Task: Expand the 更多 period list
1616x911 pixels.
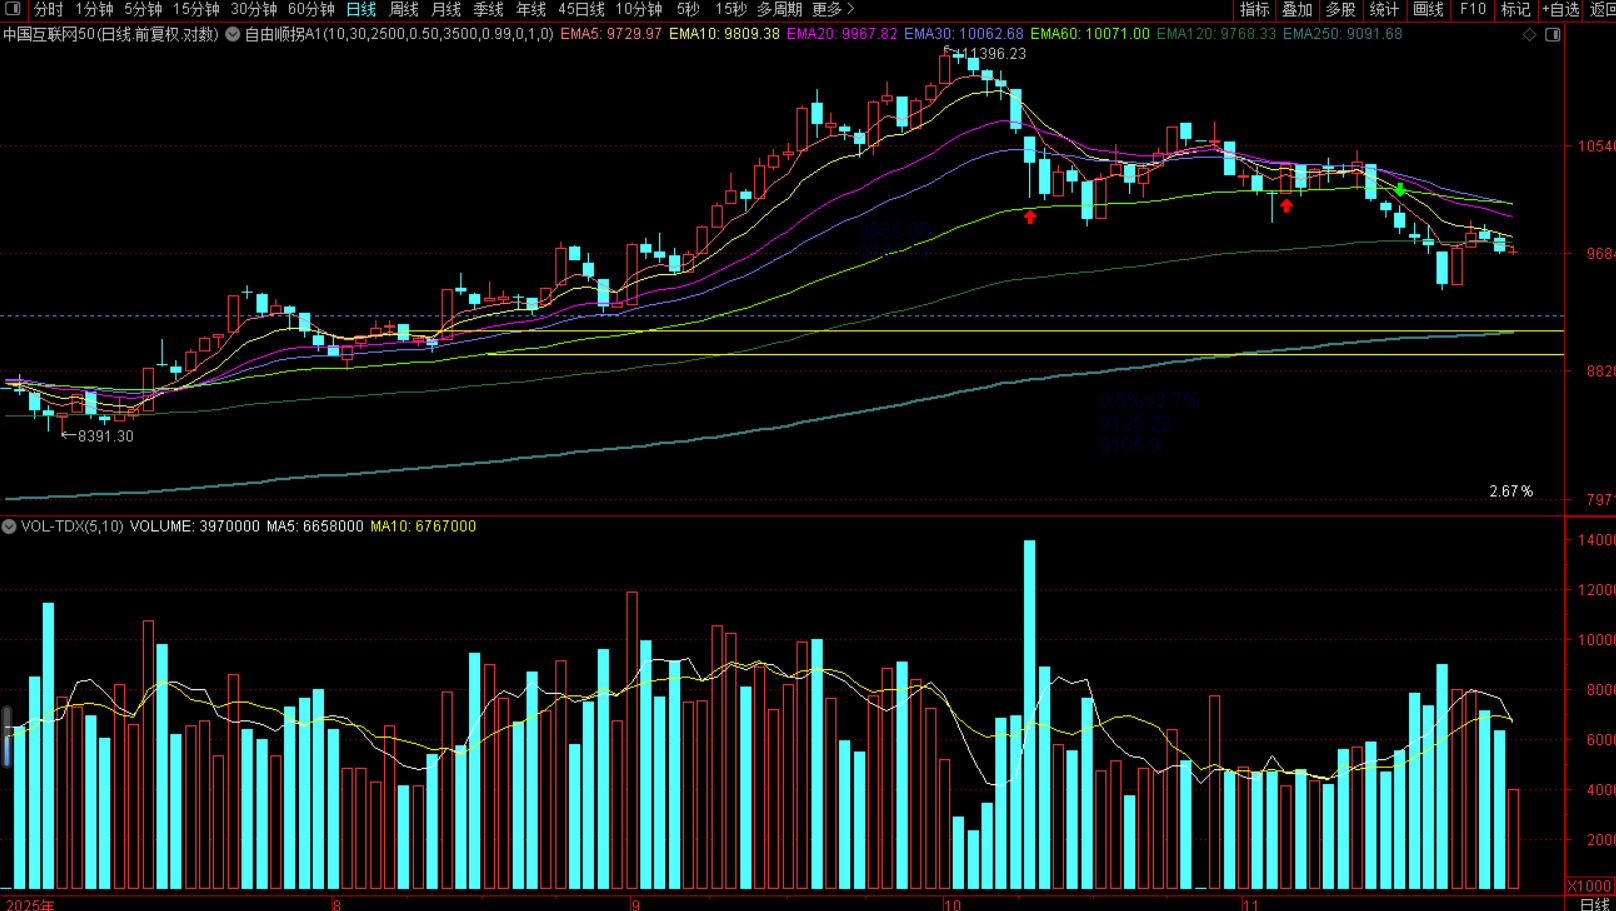Action: click(833, 9)
